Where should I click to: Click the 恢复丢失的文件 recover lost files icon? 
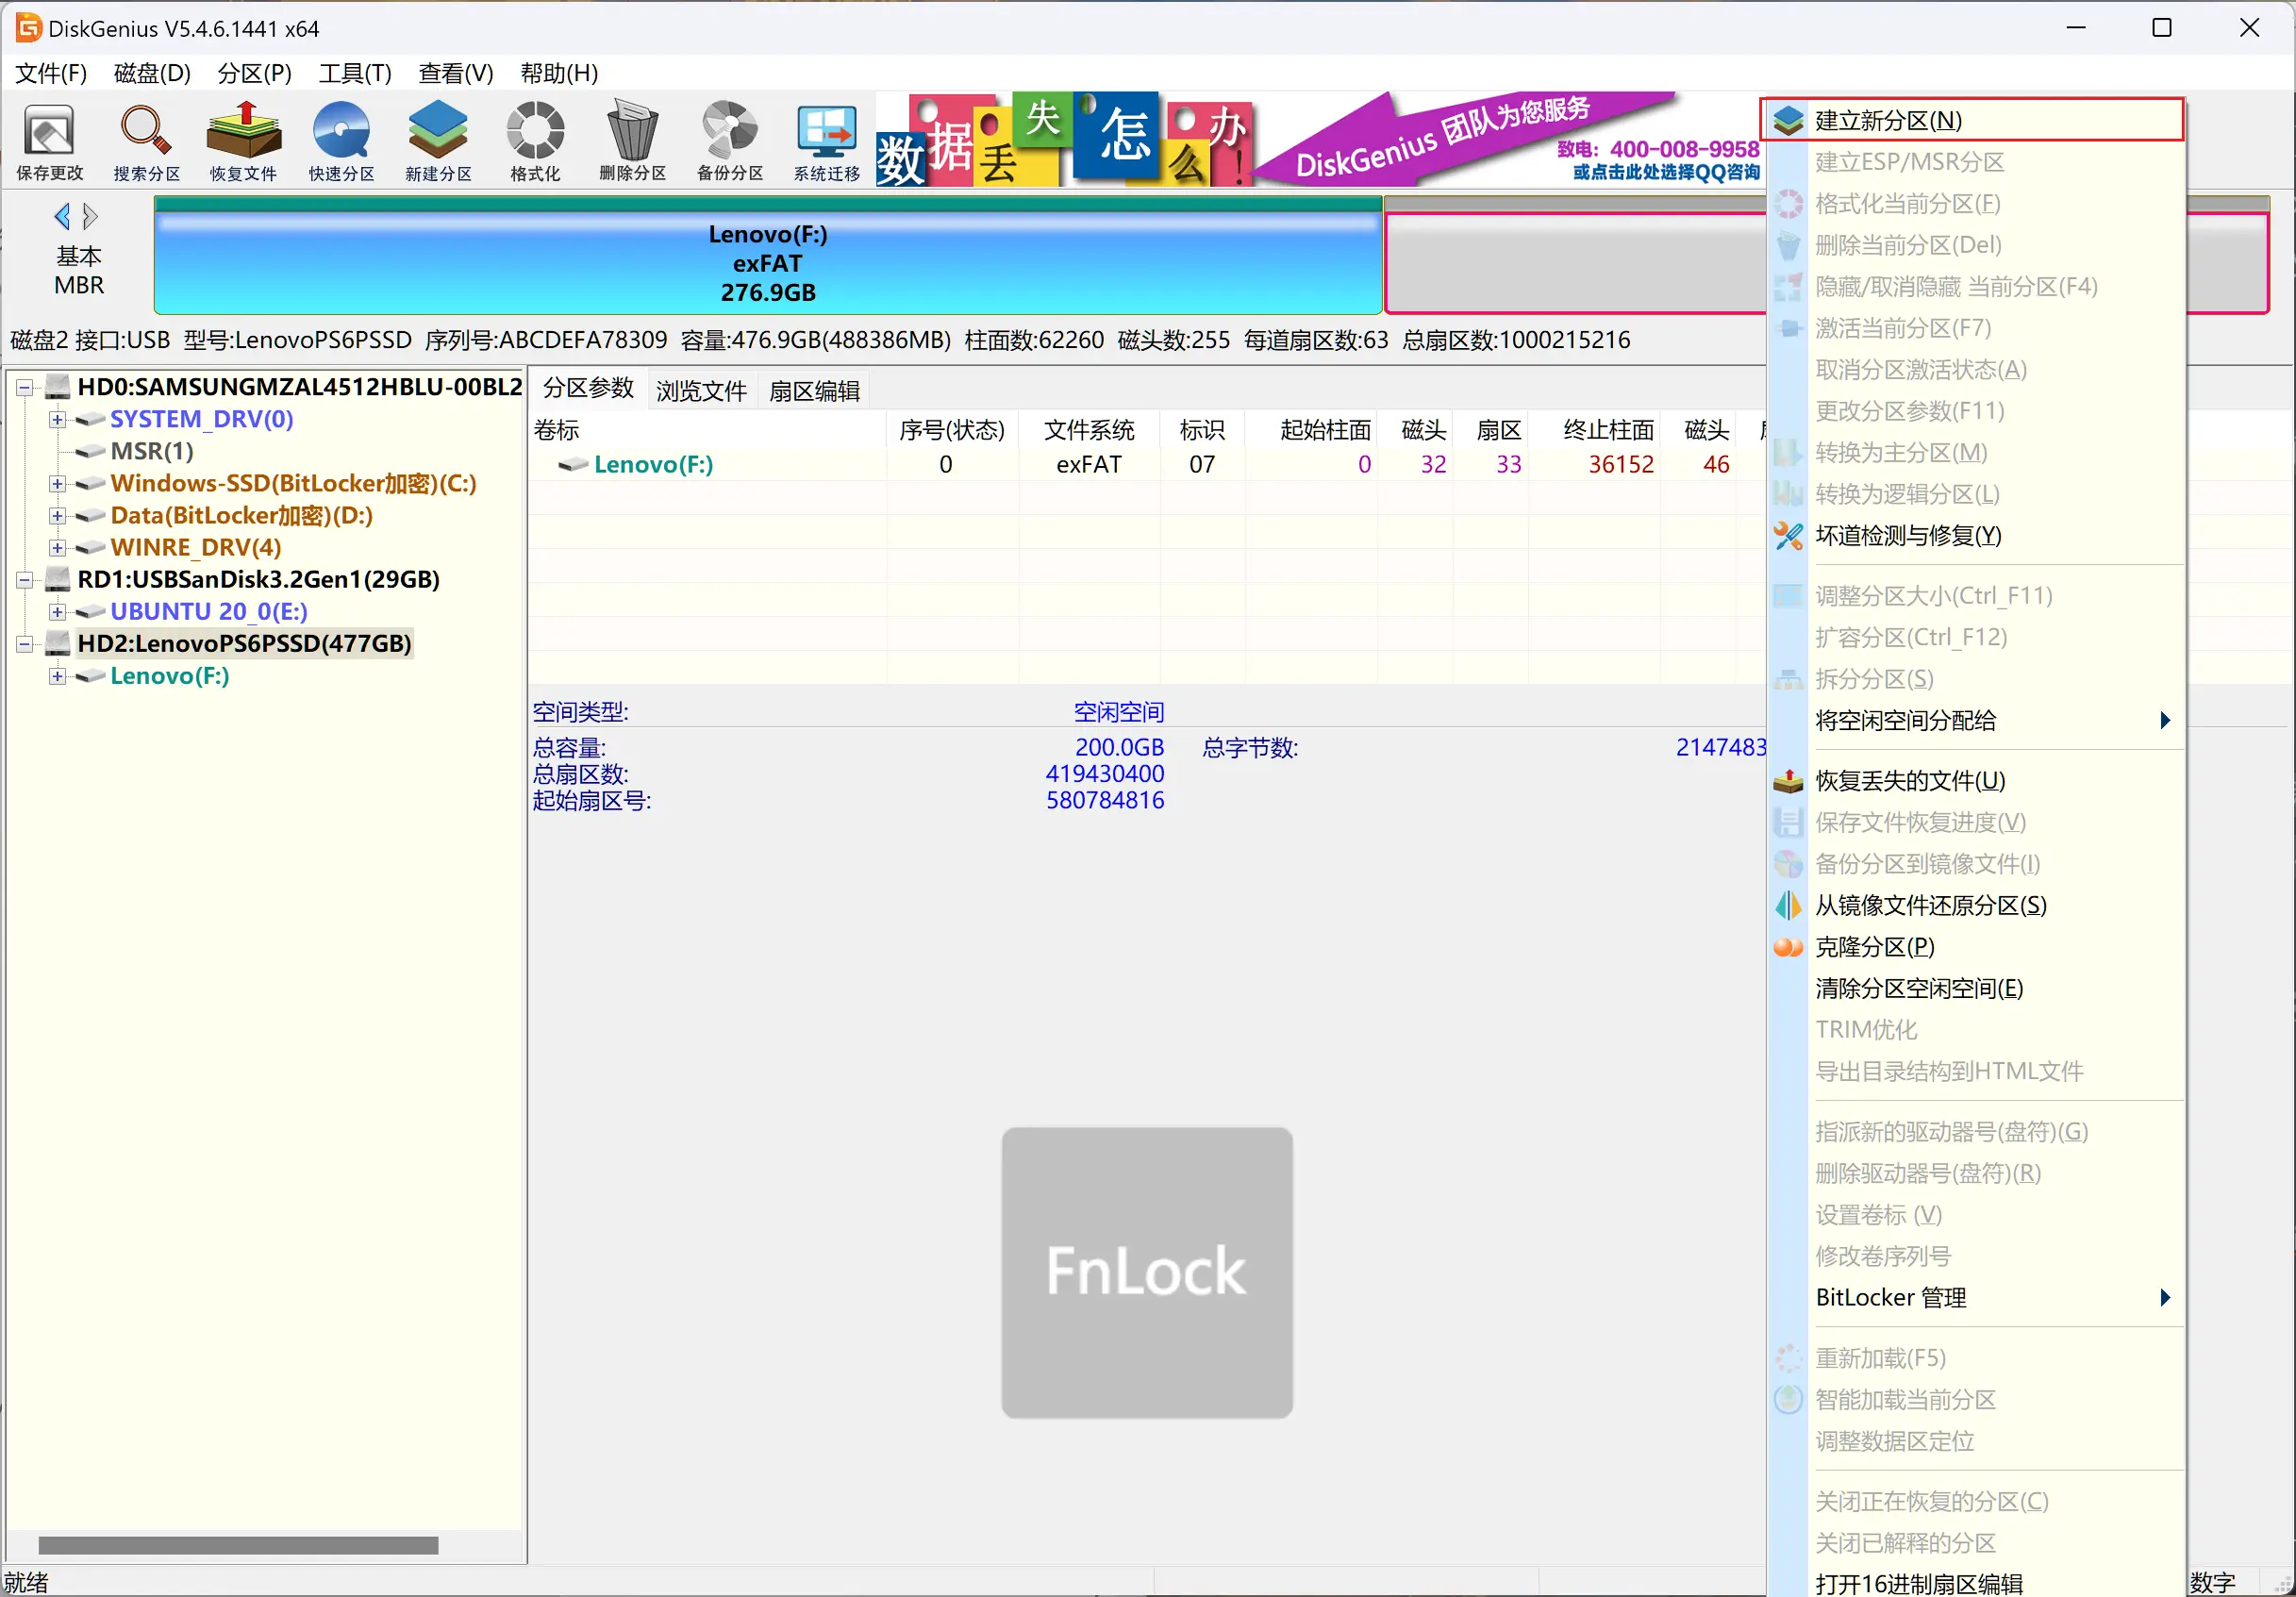(1788, 781)
